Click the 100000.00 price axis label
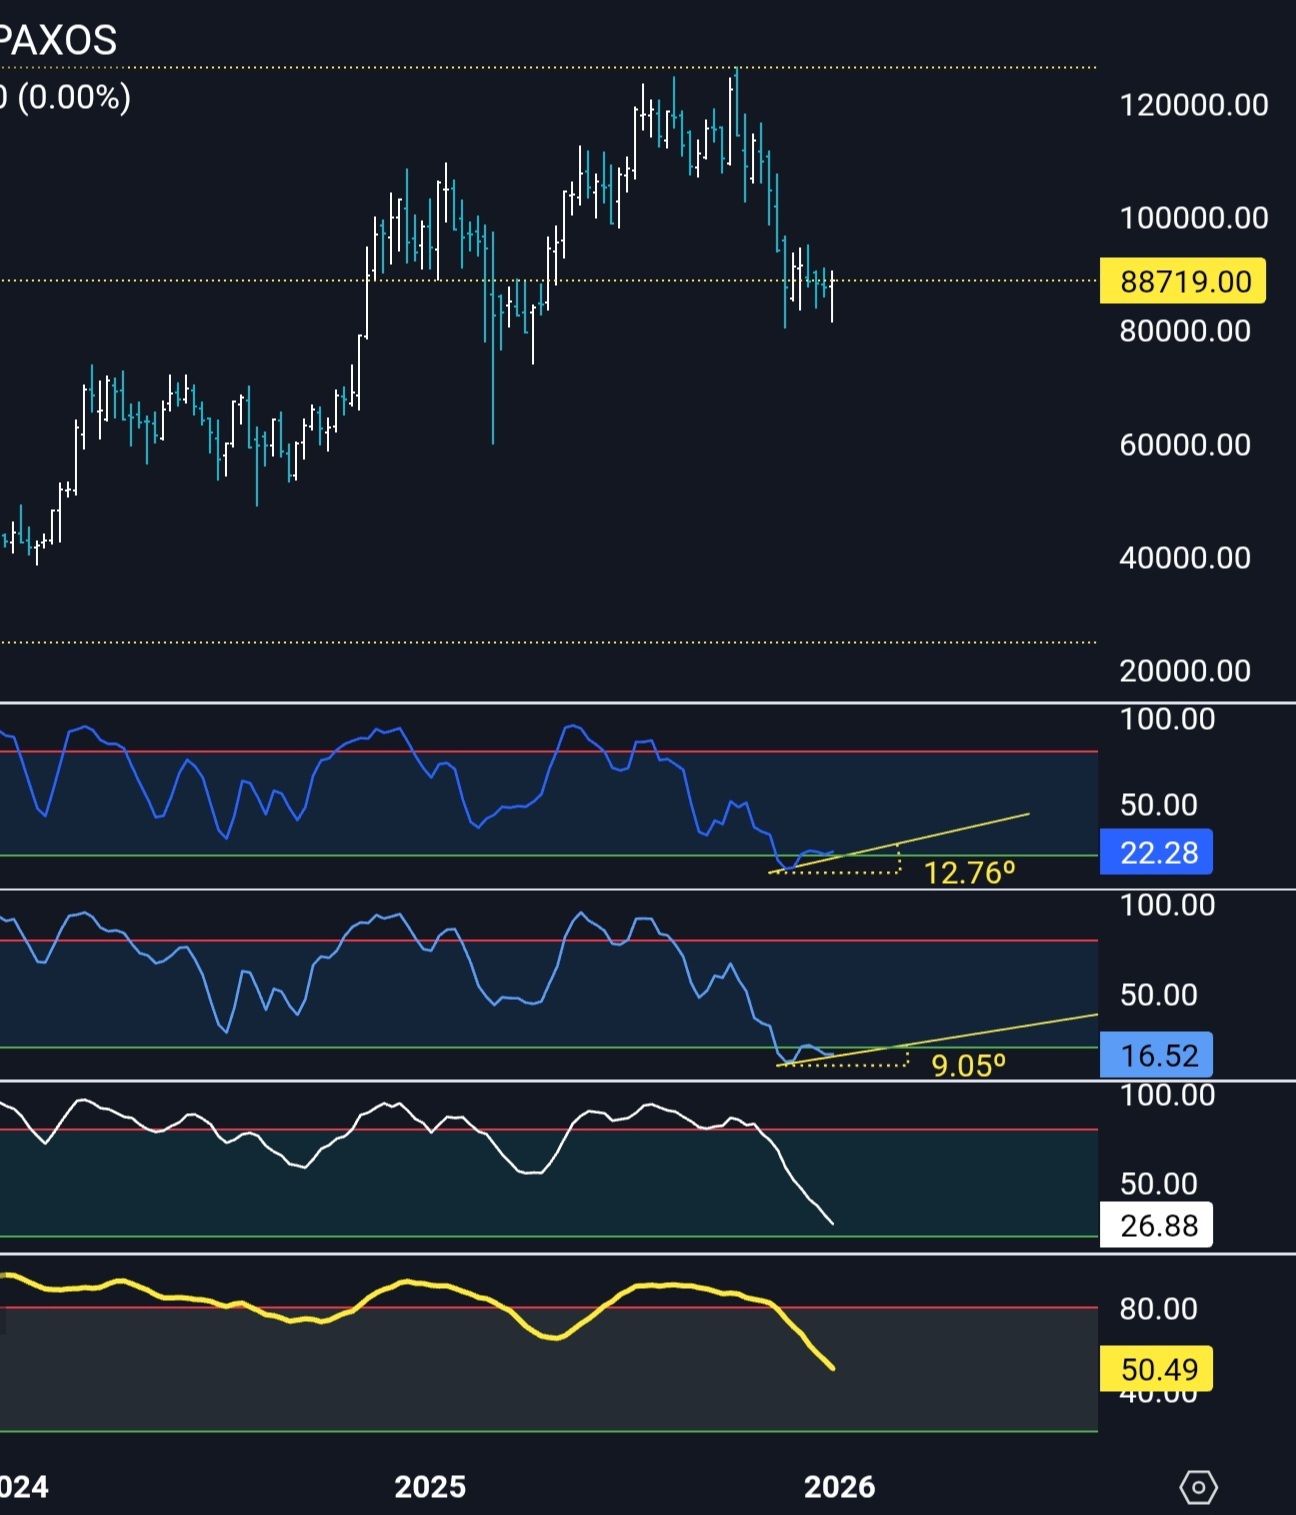This screenshot has width=1296, height=1515. click(1194, 218)
